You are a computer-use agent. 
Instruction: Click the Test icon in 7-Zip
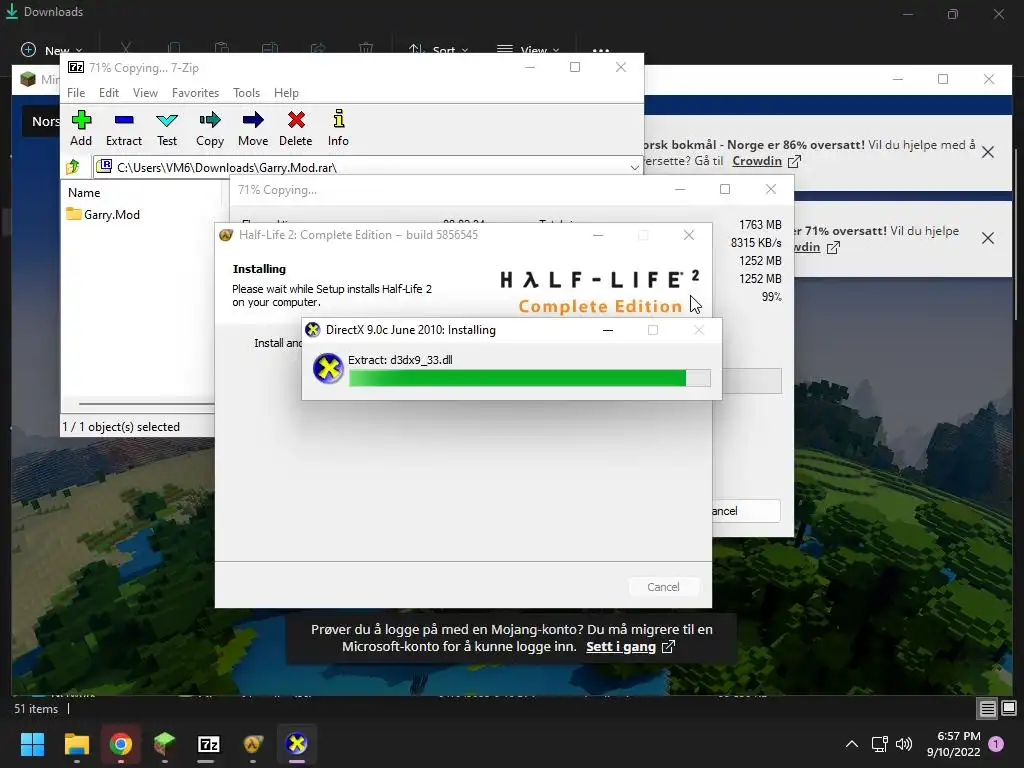tap(167, 128)
